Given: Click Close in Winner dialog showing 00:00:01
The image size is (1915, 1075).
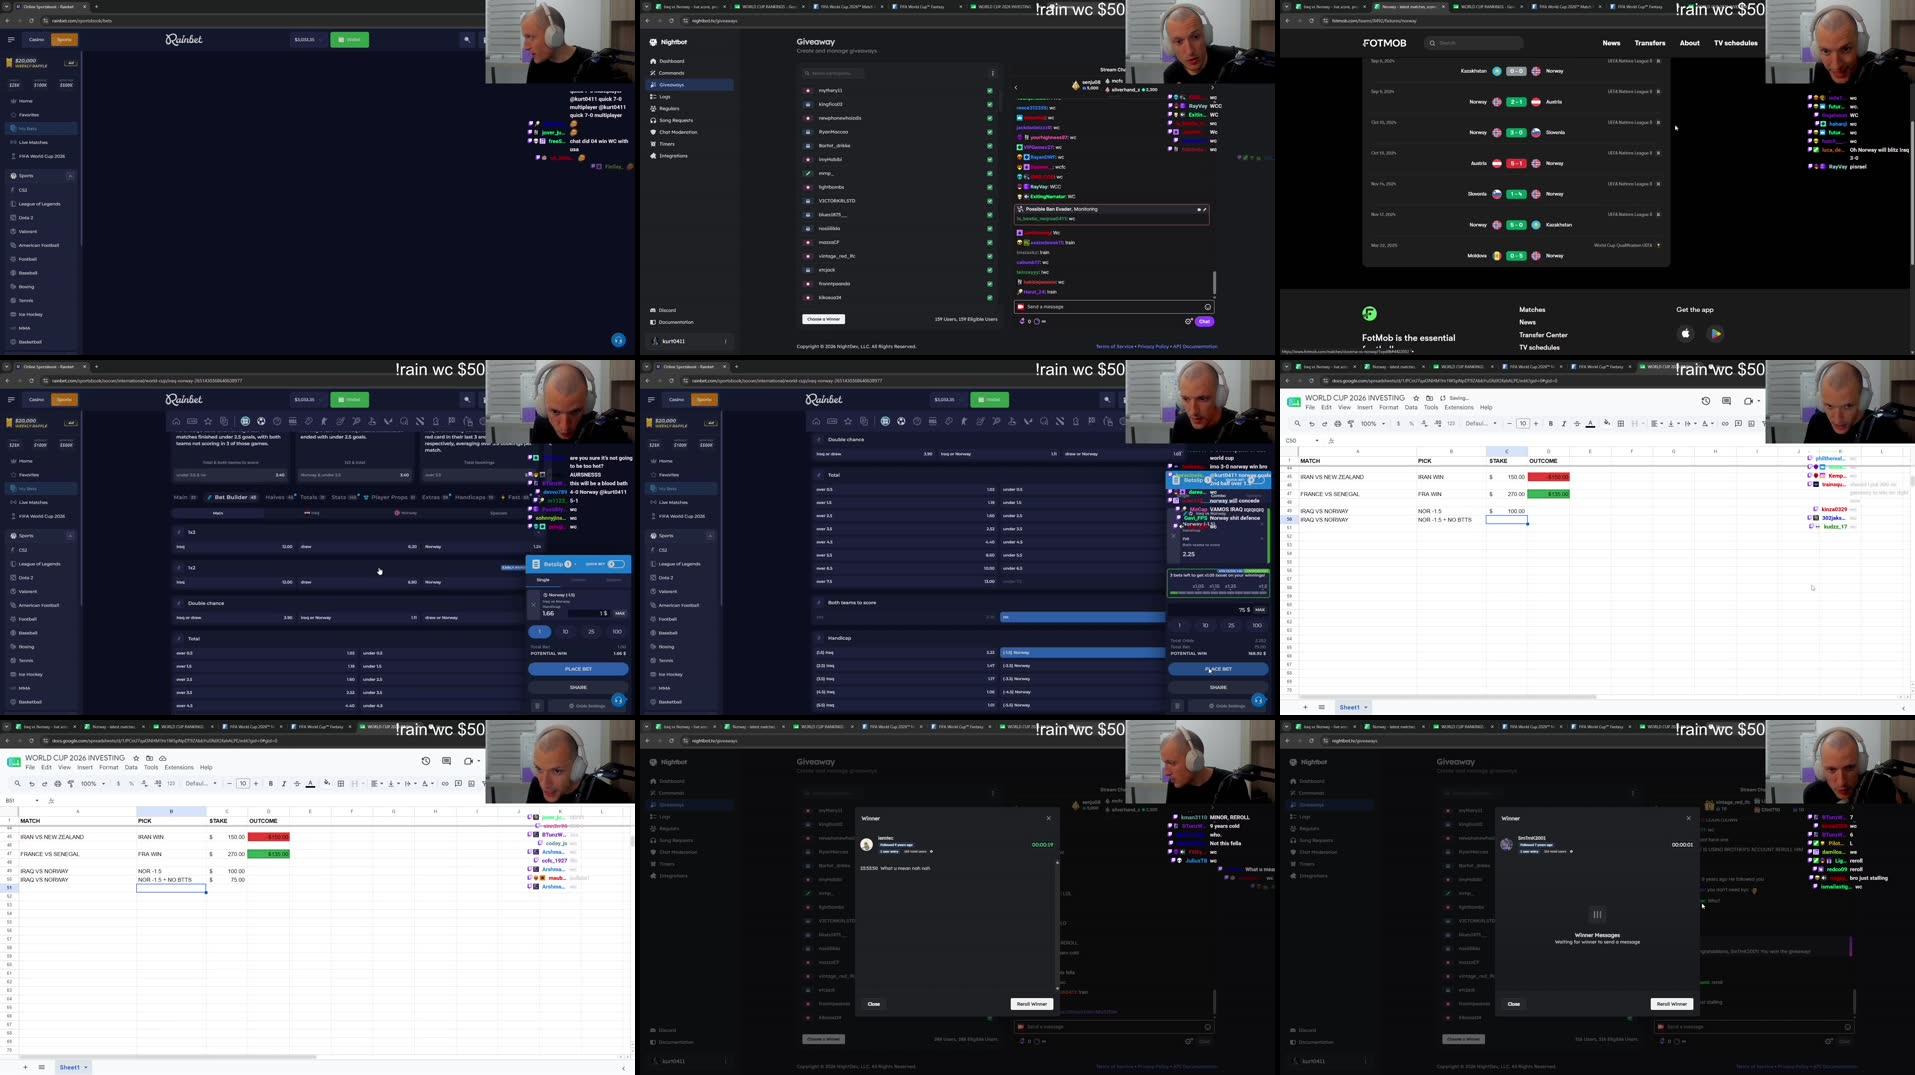Looking at the screenshot, I should 1513,1003.
